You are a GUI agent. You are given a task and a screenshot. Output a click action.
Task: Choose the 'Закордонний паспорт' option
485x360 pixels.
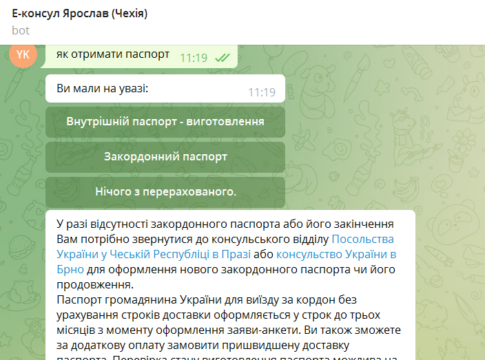tap(165, 157)
